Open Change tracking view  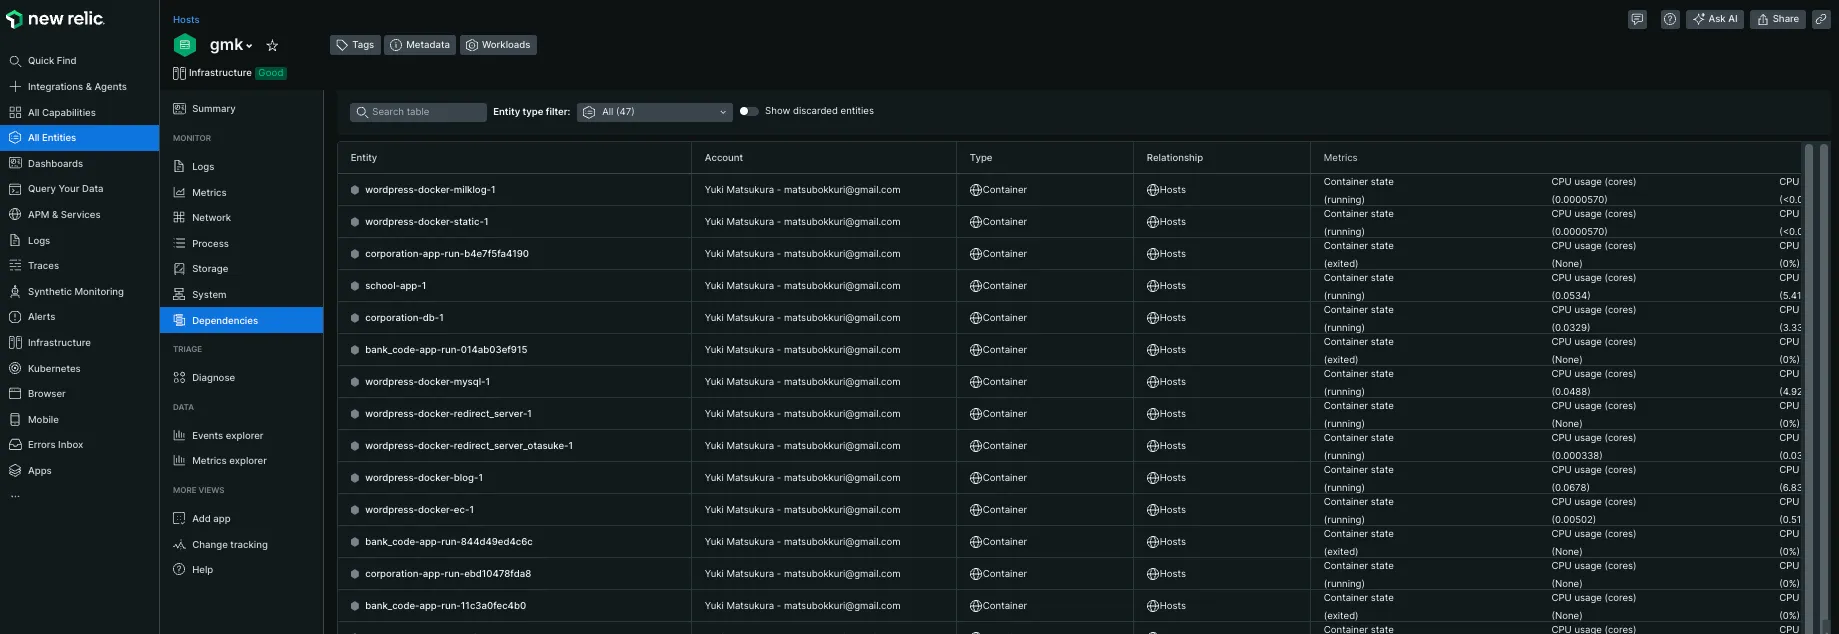click(x=229, y=545)
